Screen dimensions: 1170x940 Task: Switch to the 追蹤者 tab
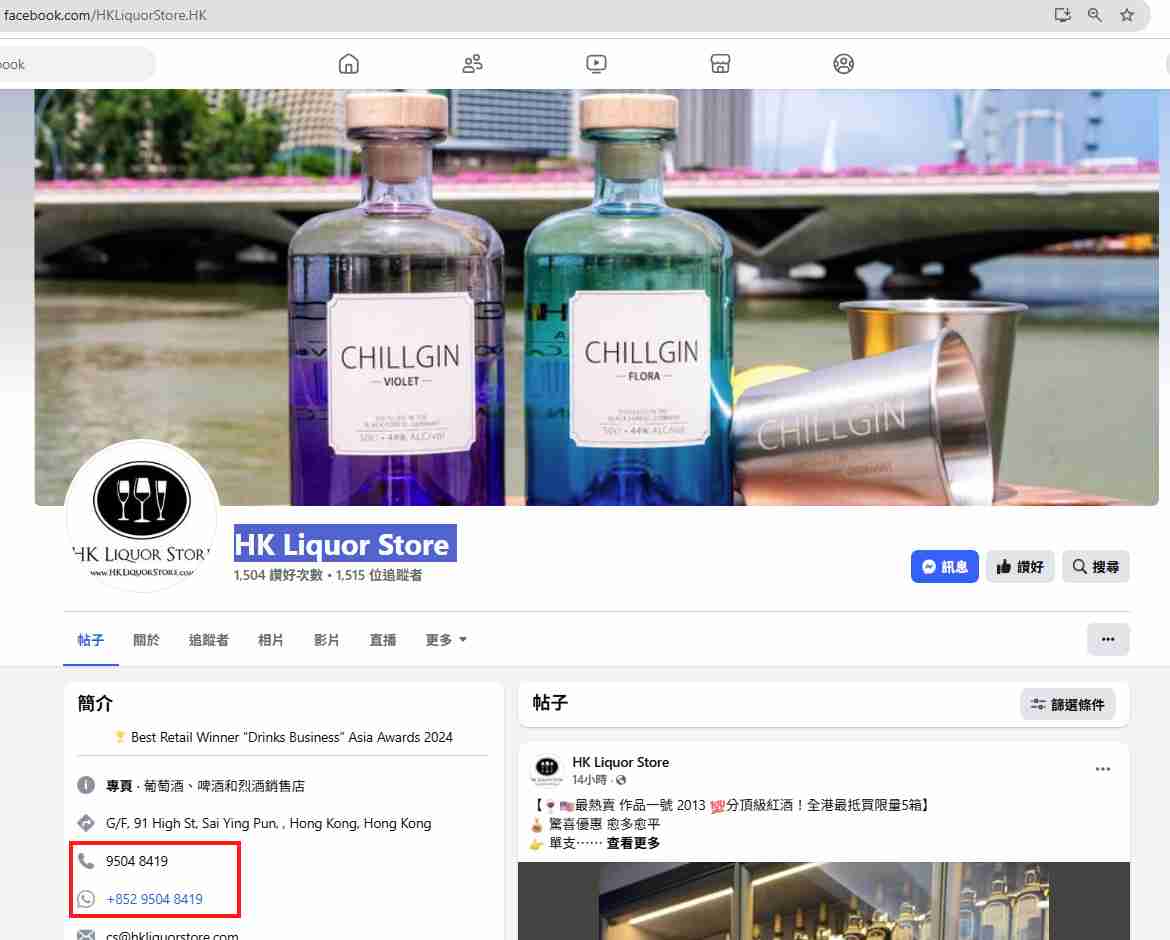[x=208, y=640]
